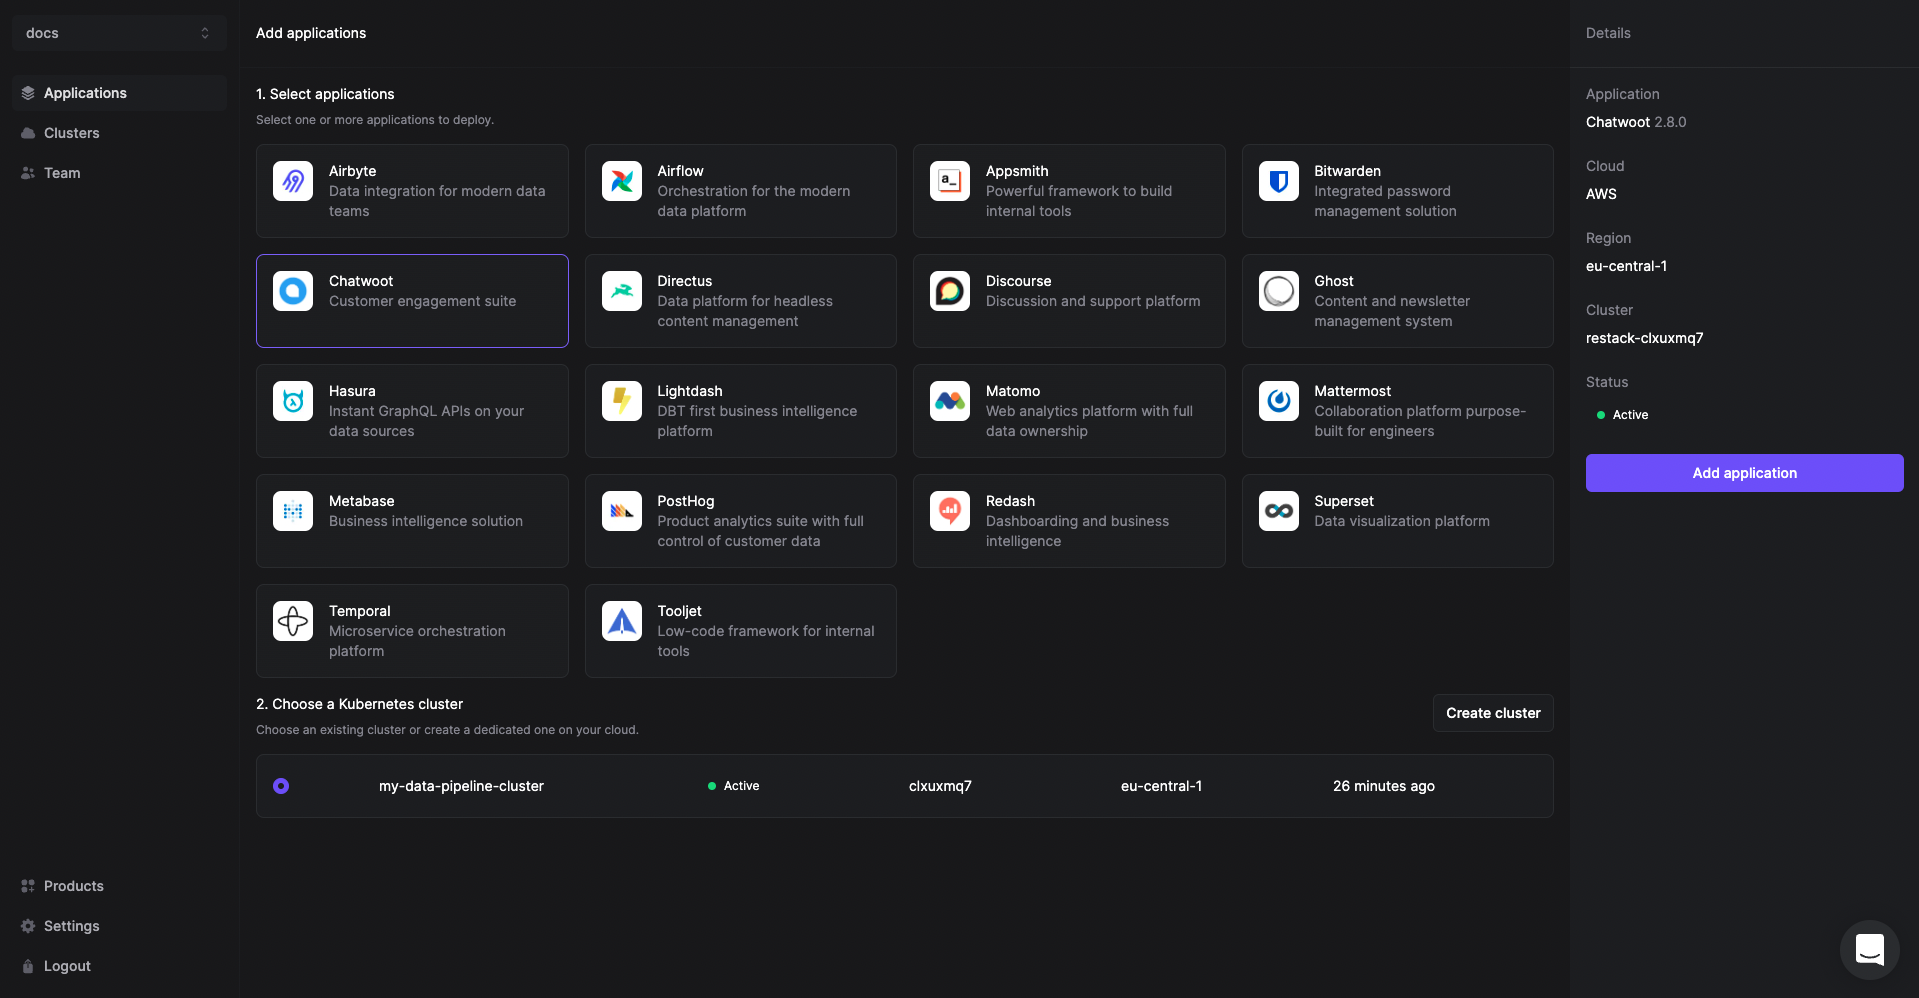Click the Matomo logo icon

pos(950,401)
